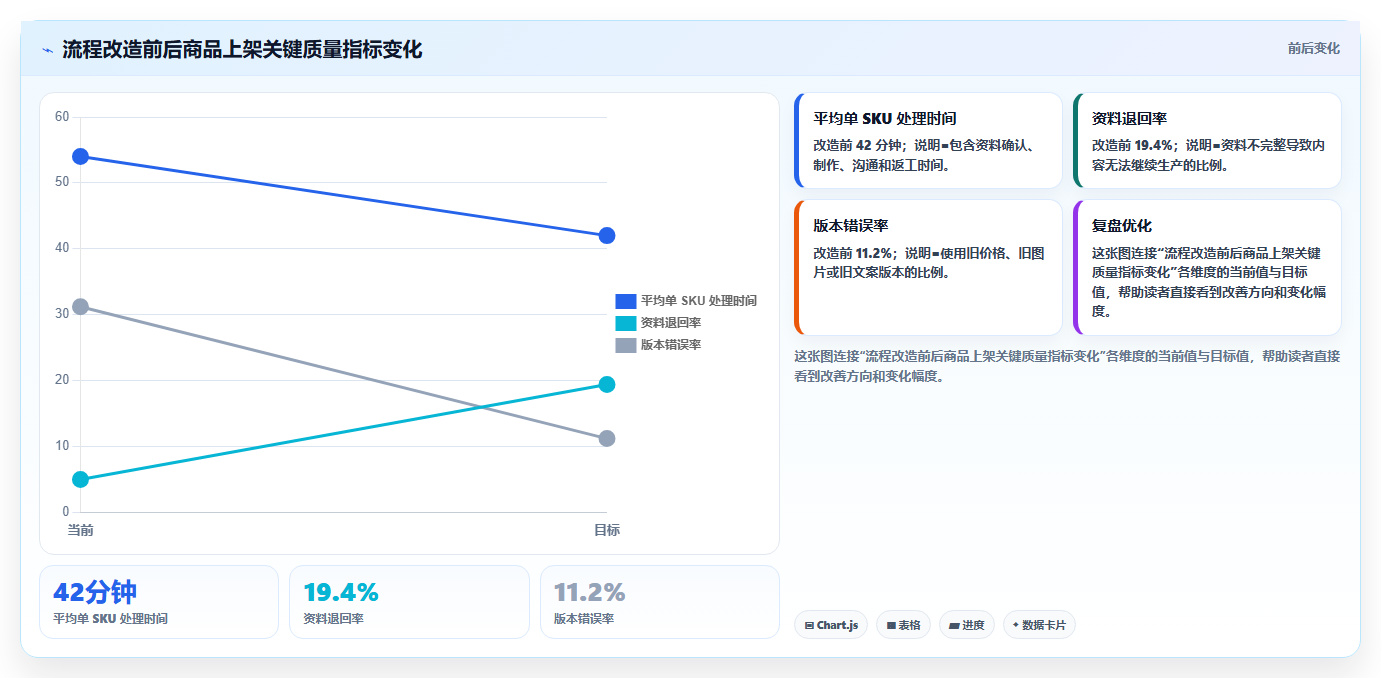Click the 版本错误率 info card title
Viewport: 1381px width, 678px height.
pyautogui.click(x=850, y=225)
